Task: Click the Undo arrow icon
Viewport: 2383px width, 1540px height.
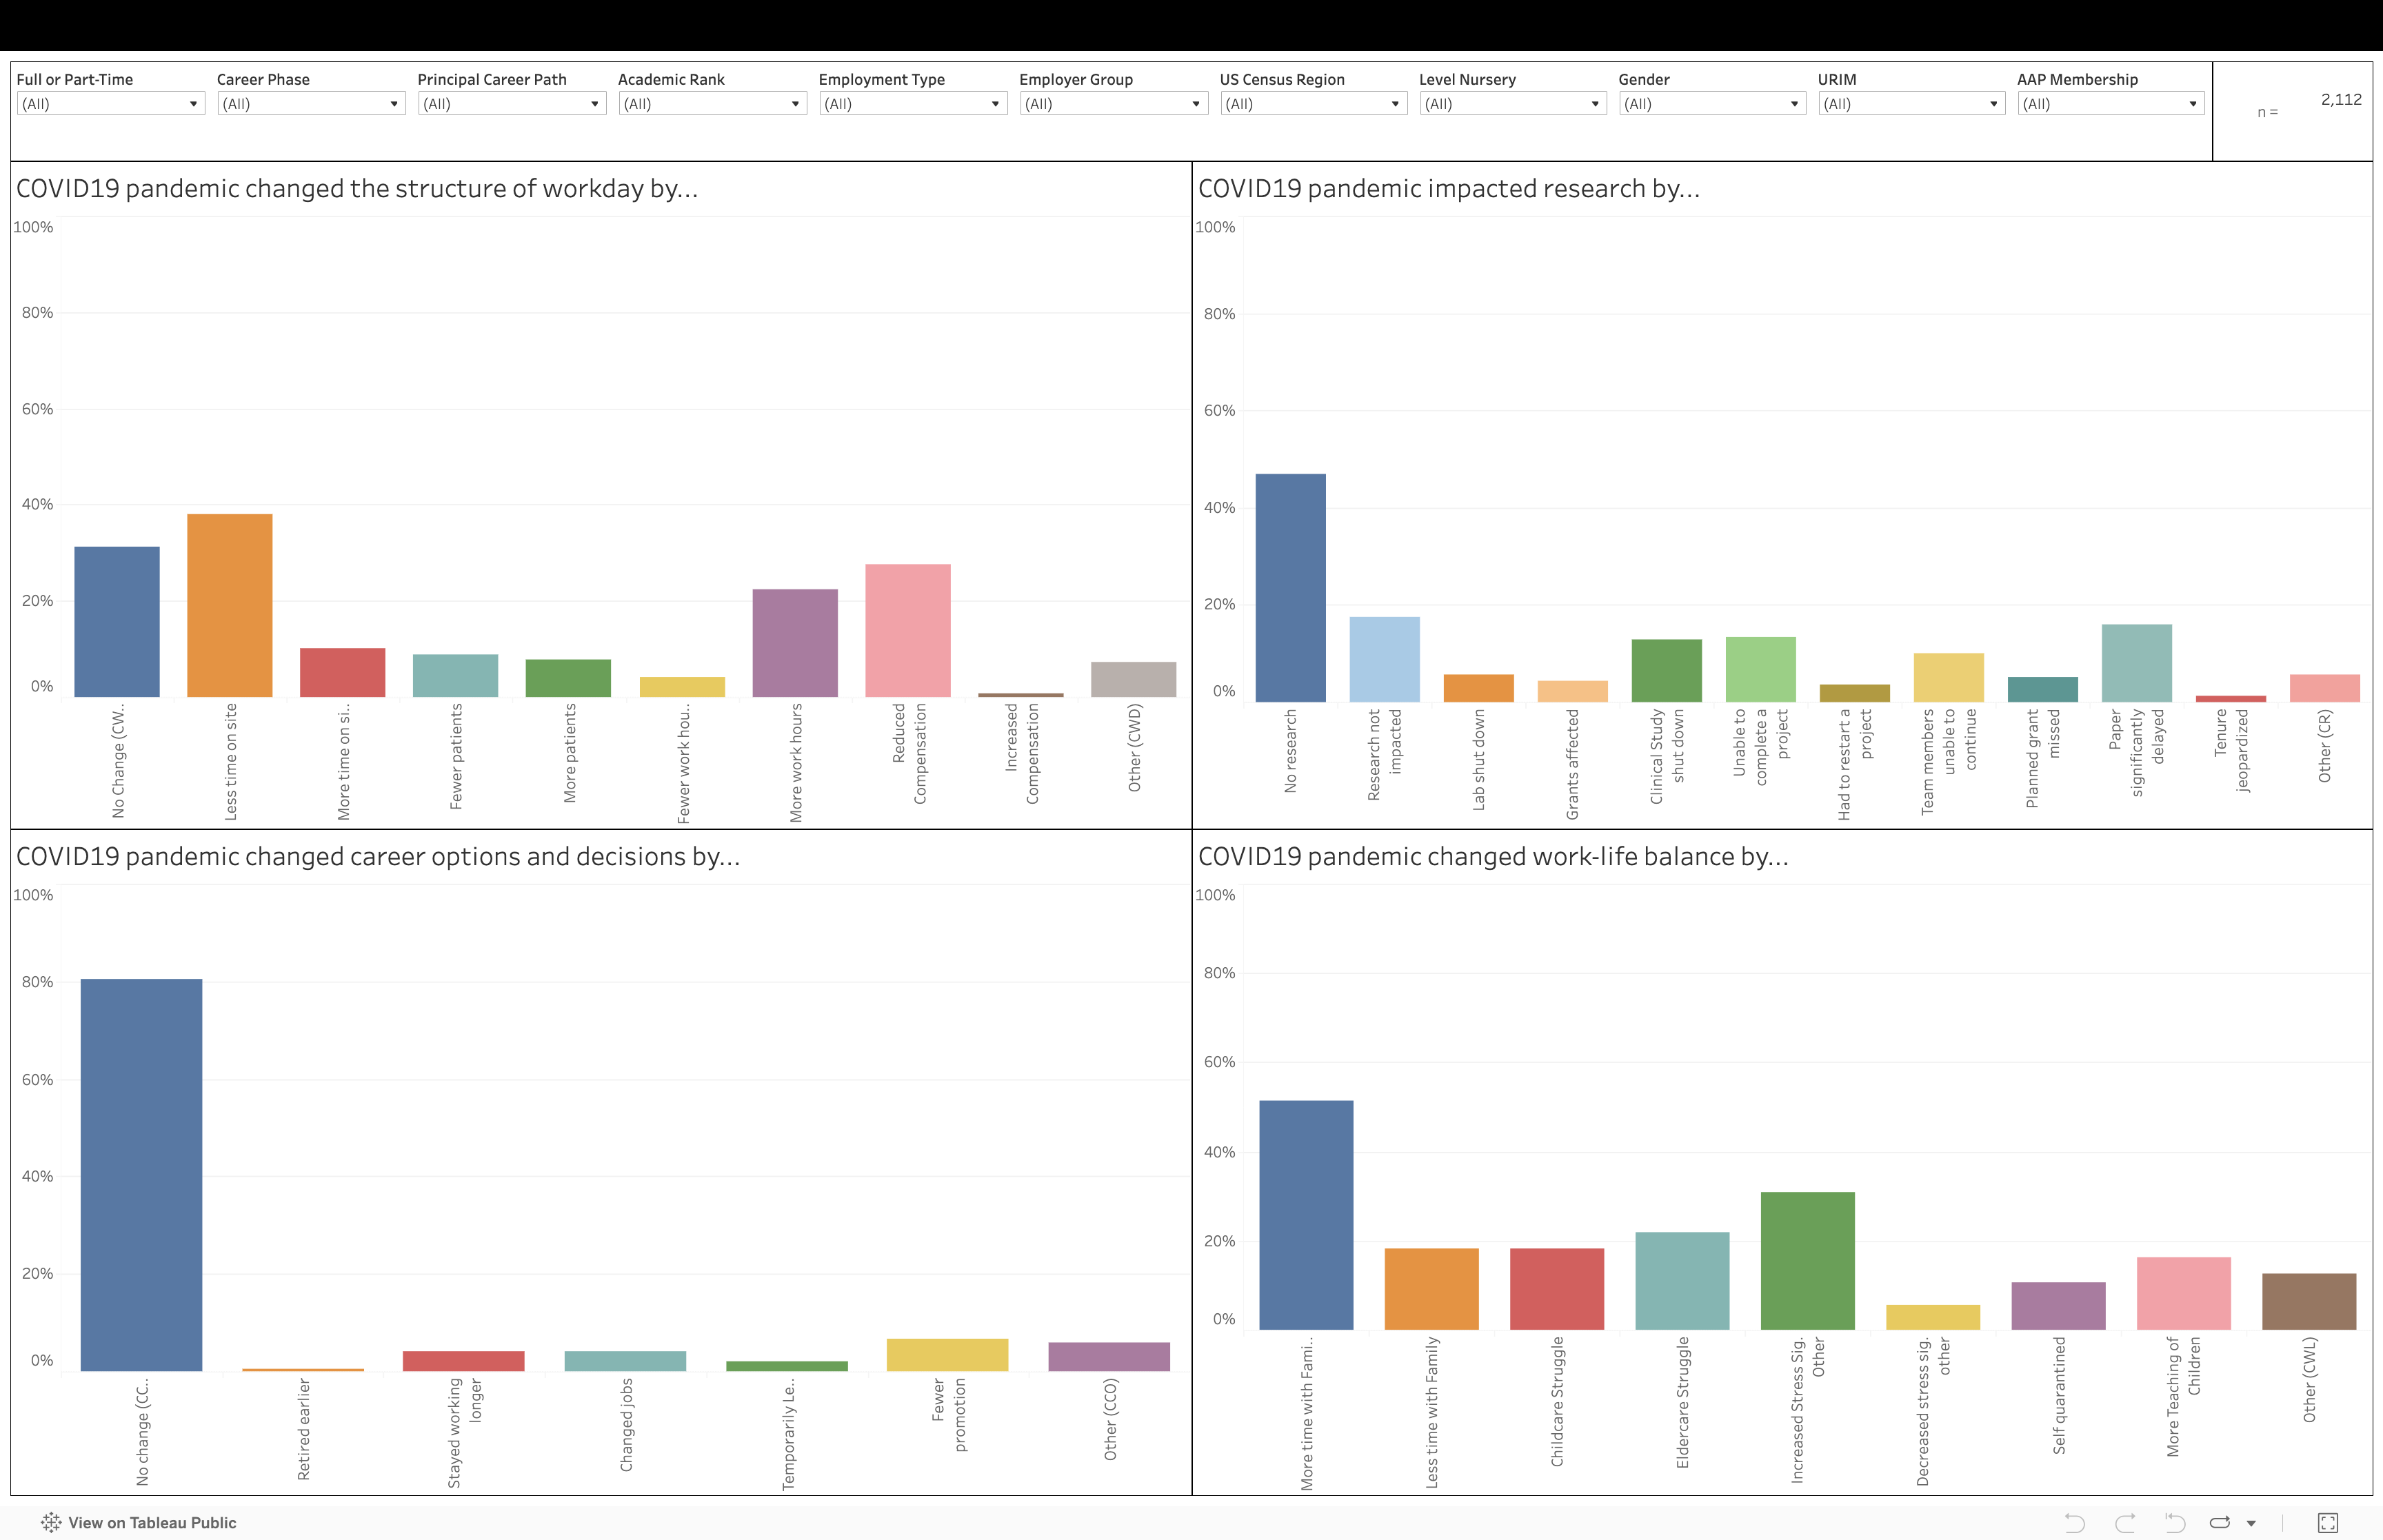Action: click(2074, 1523)
